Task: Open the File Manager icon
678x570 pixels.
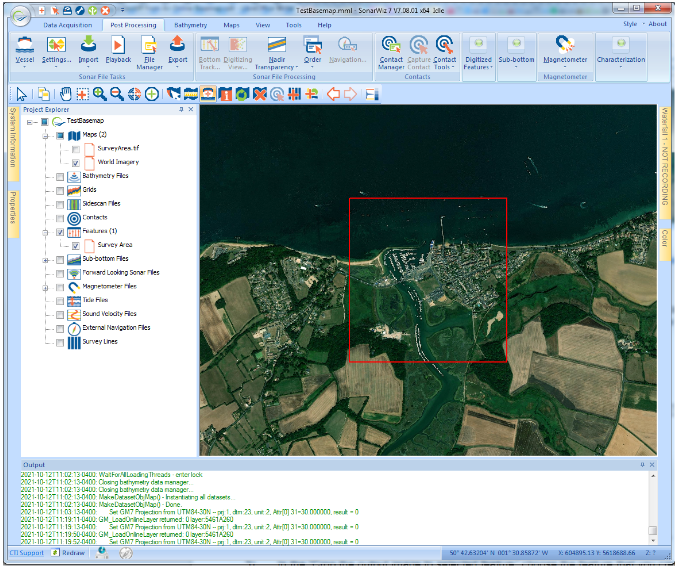Action: point(148,45)
